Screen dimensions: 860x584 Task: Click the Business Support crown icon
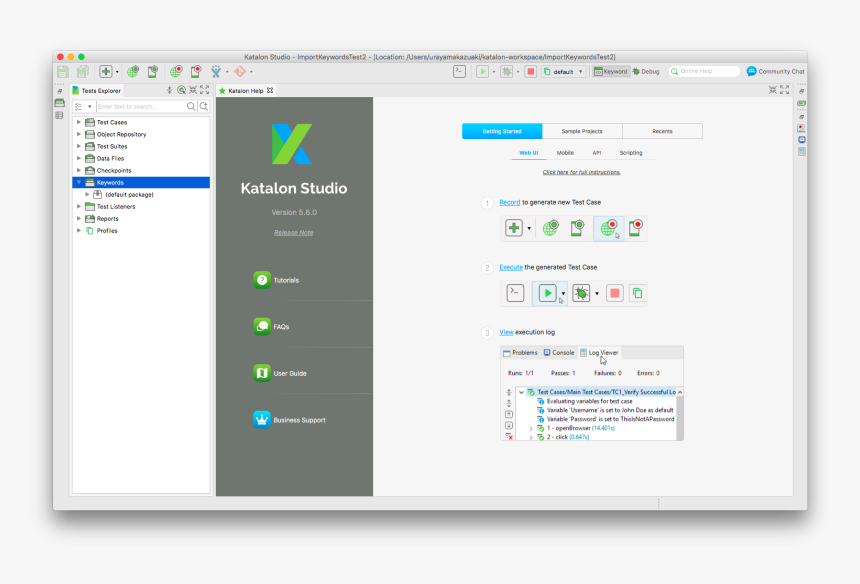[262, 420]
